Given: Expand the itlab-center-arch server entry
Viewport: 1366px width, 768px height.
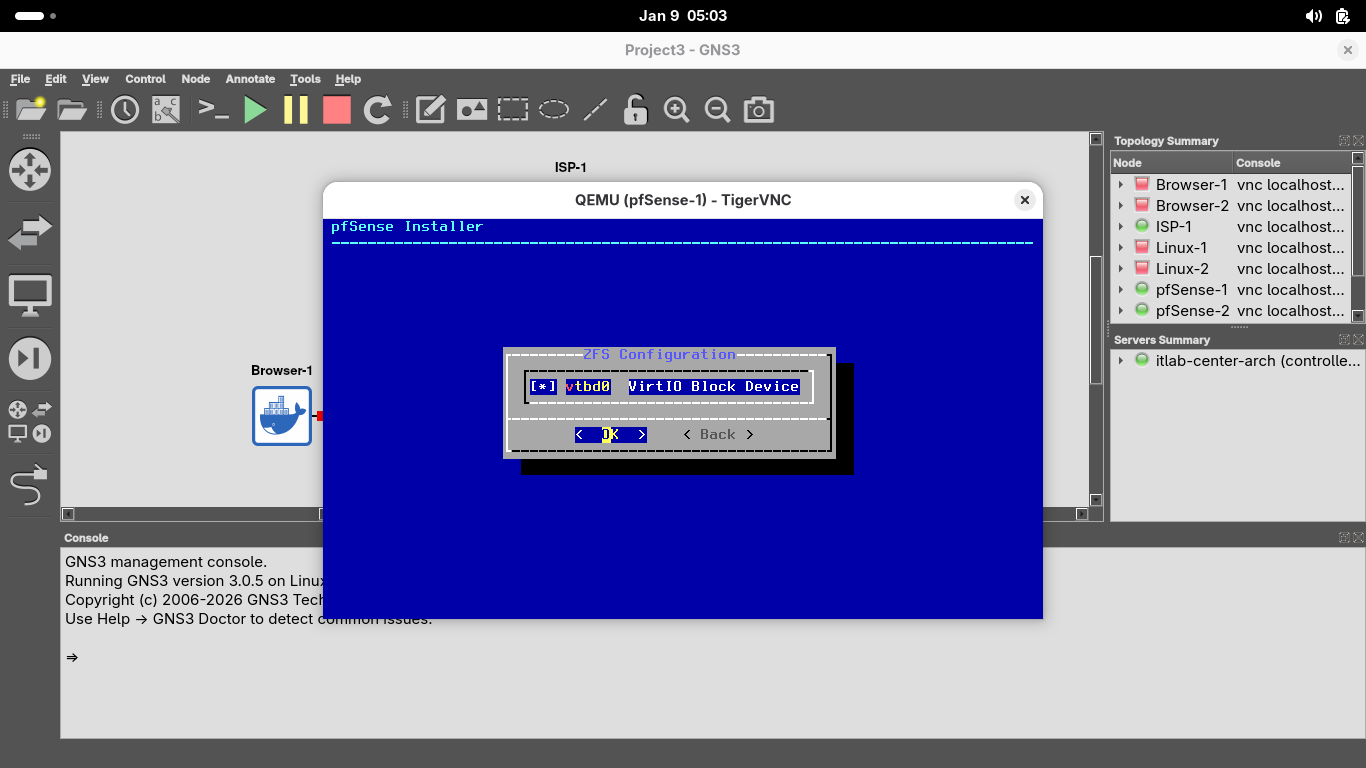Looking at the screenshot, I should (1121, 361).
